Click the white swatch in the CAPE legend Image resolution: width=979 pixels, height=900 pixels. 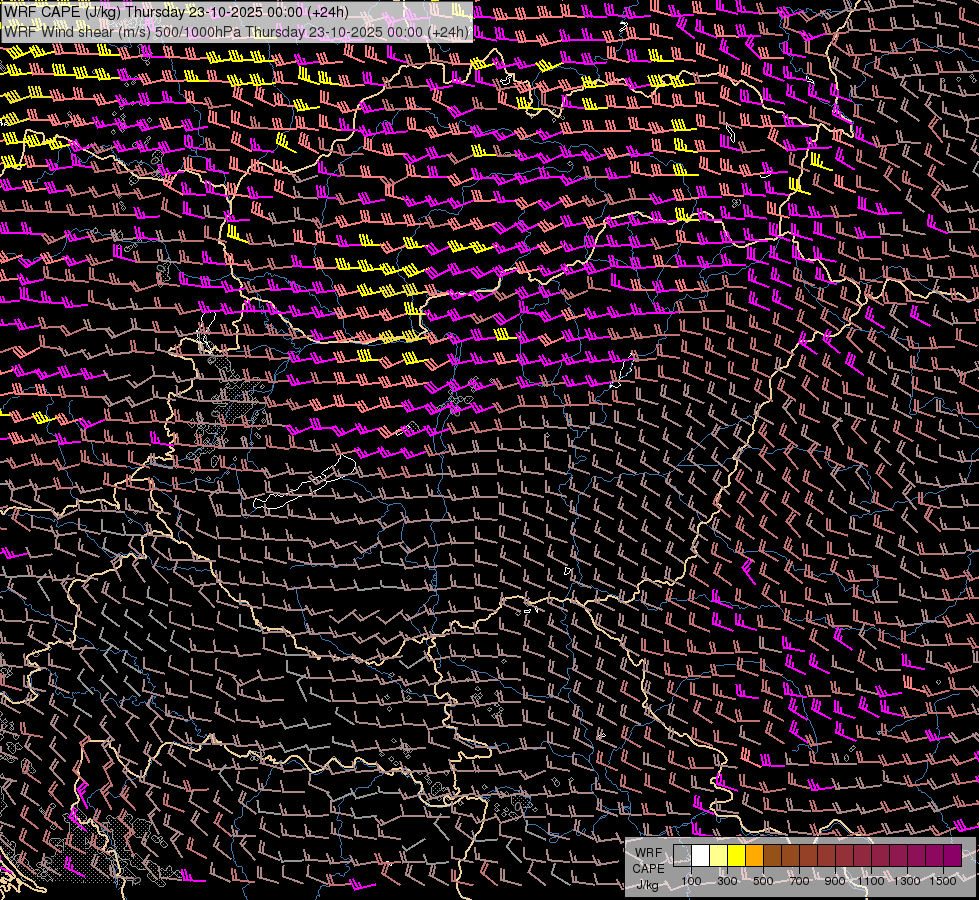(x=700, y=856)
